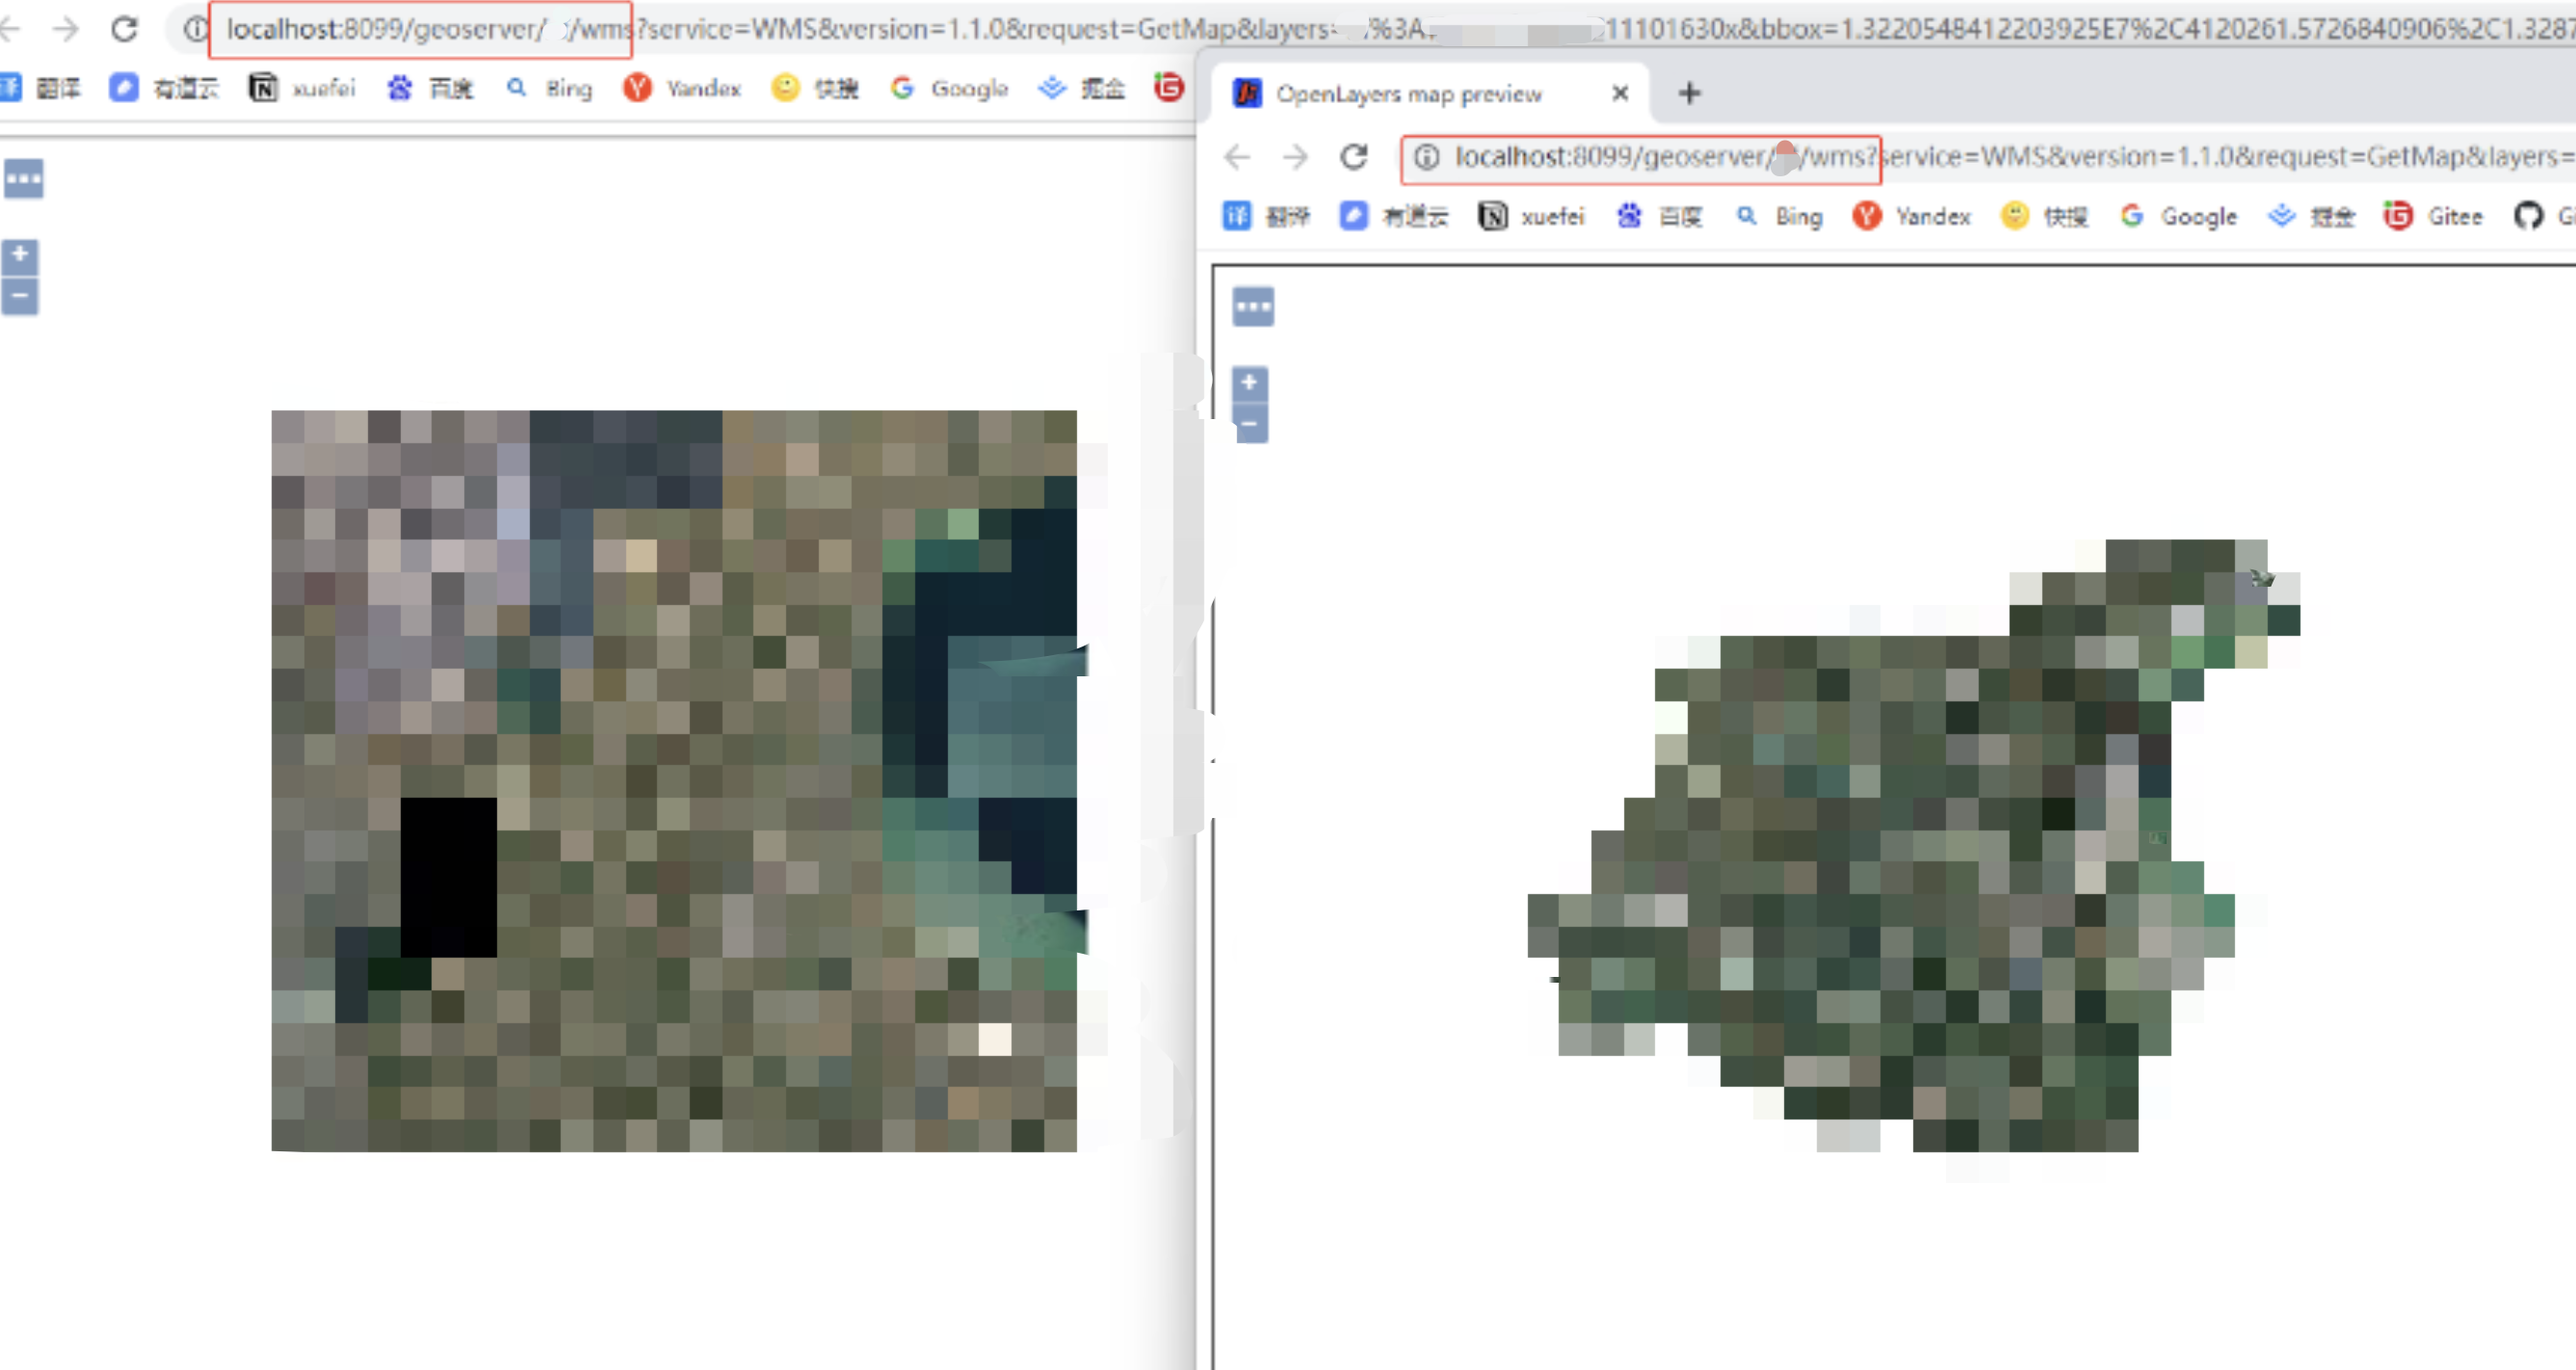Open the xuefei bookmark in the left window
The width and height of the screenshot is (2576, 1370).
303,88
